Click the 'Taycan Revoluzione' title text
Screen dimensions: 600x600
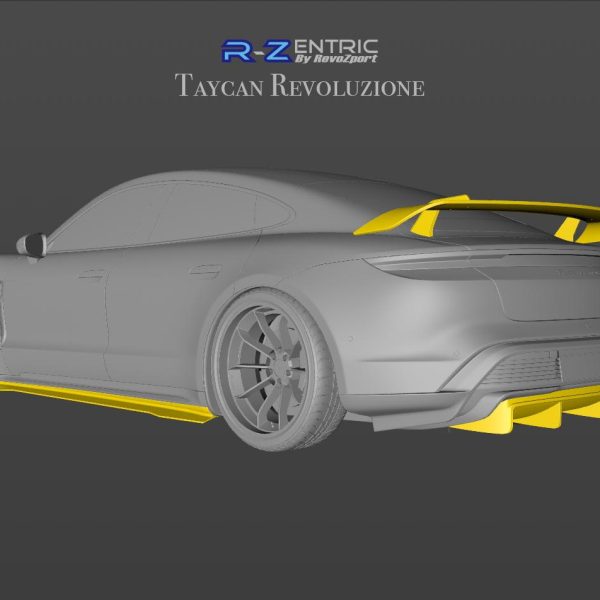point(300,85)
